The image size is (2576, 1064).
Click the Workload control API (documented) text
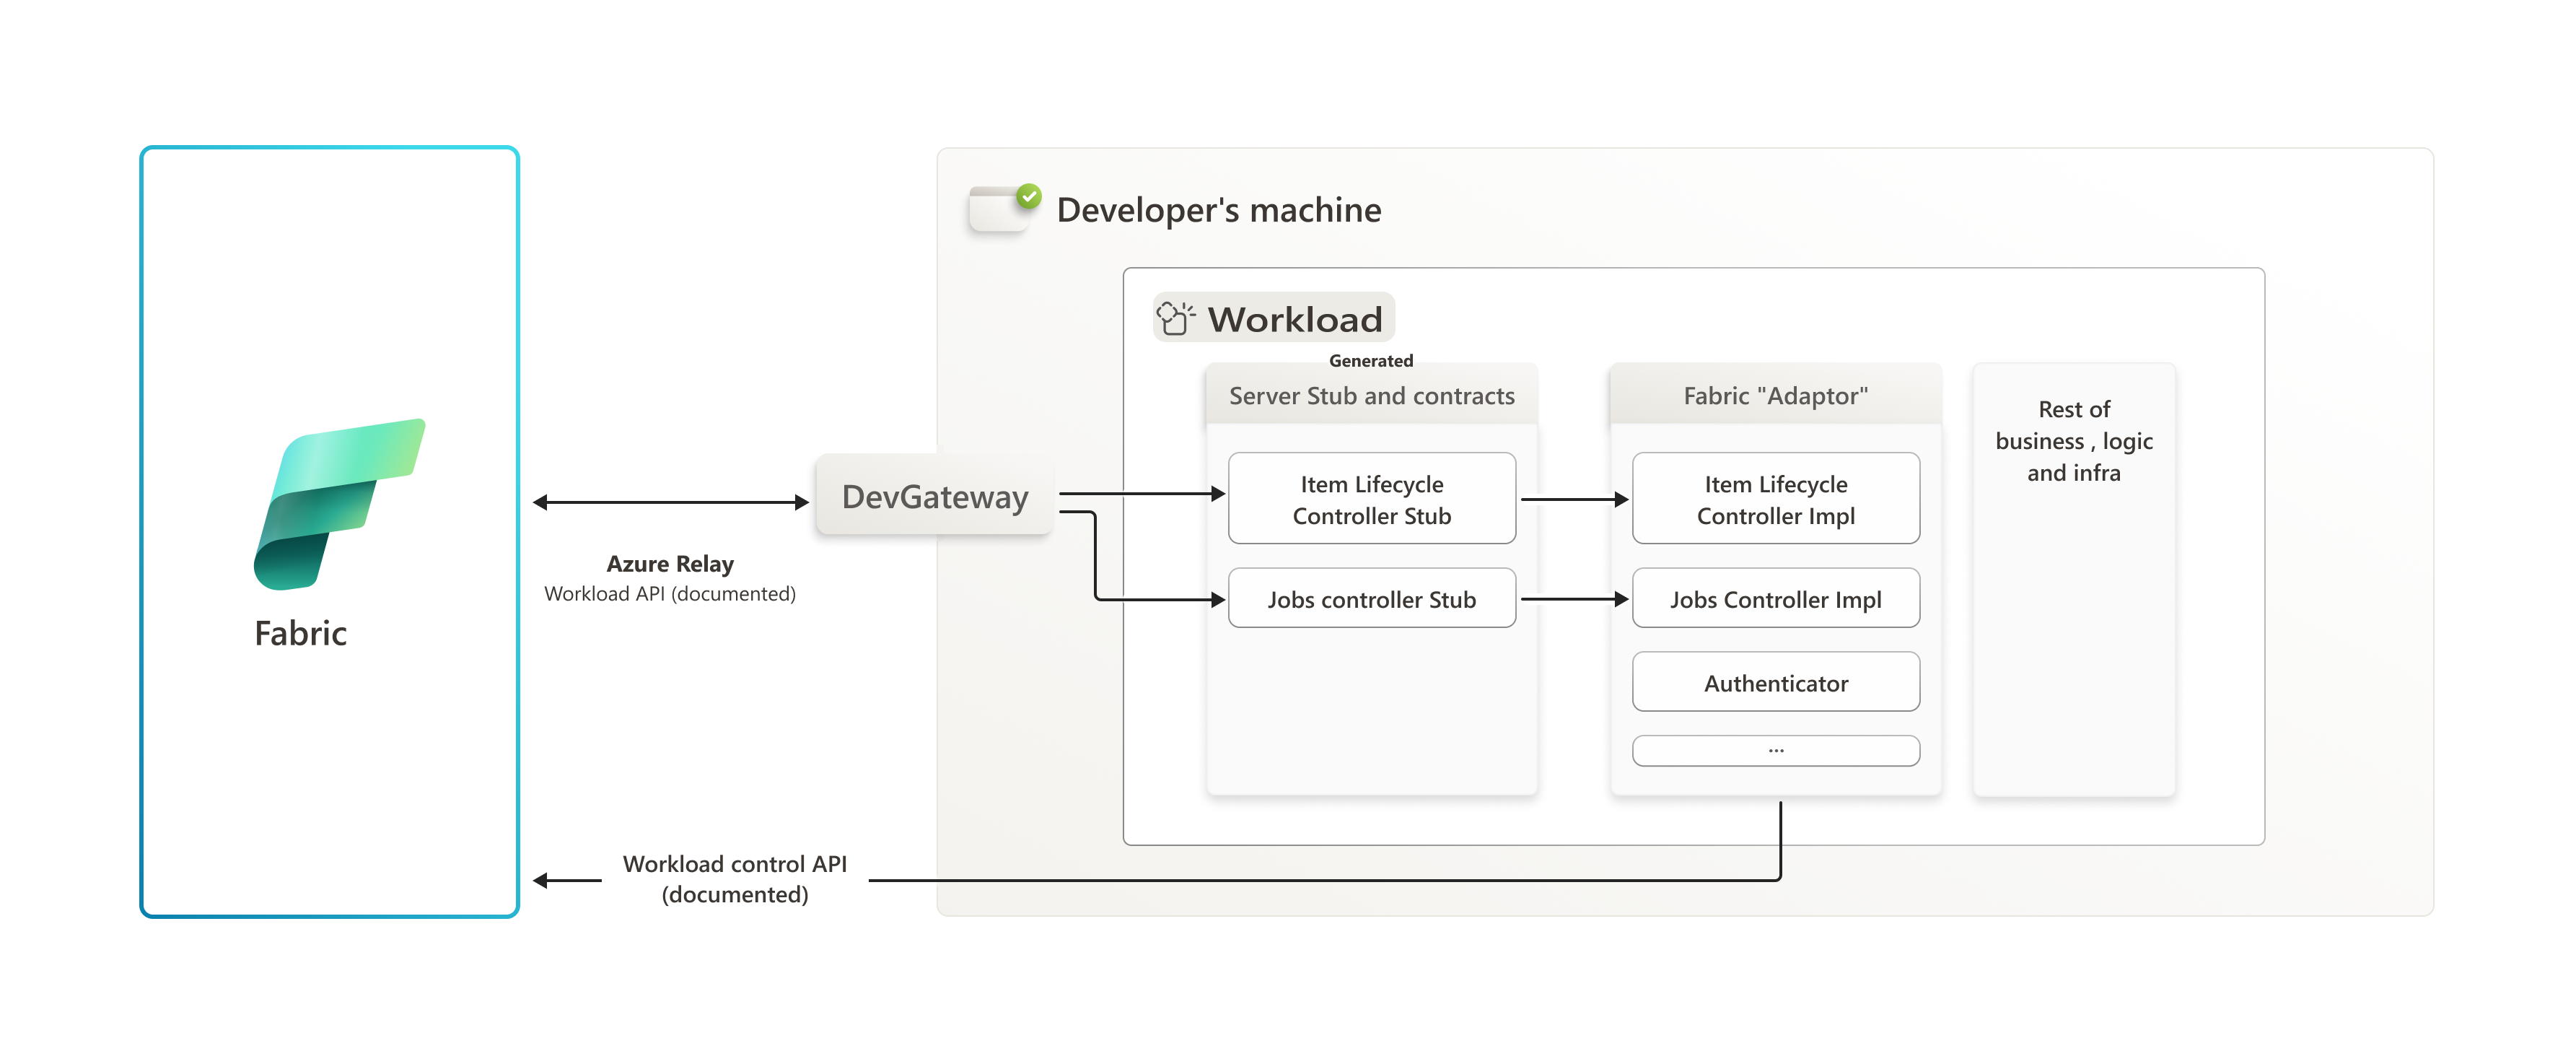tap(735, 879)
